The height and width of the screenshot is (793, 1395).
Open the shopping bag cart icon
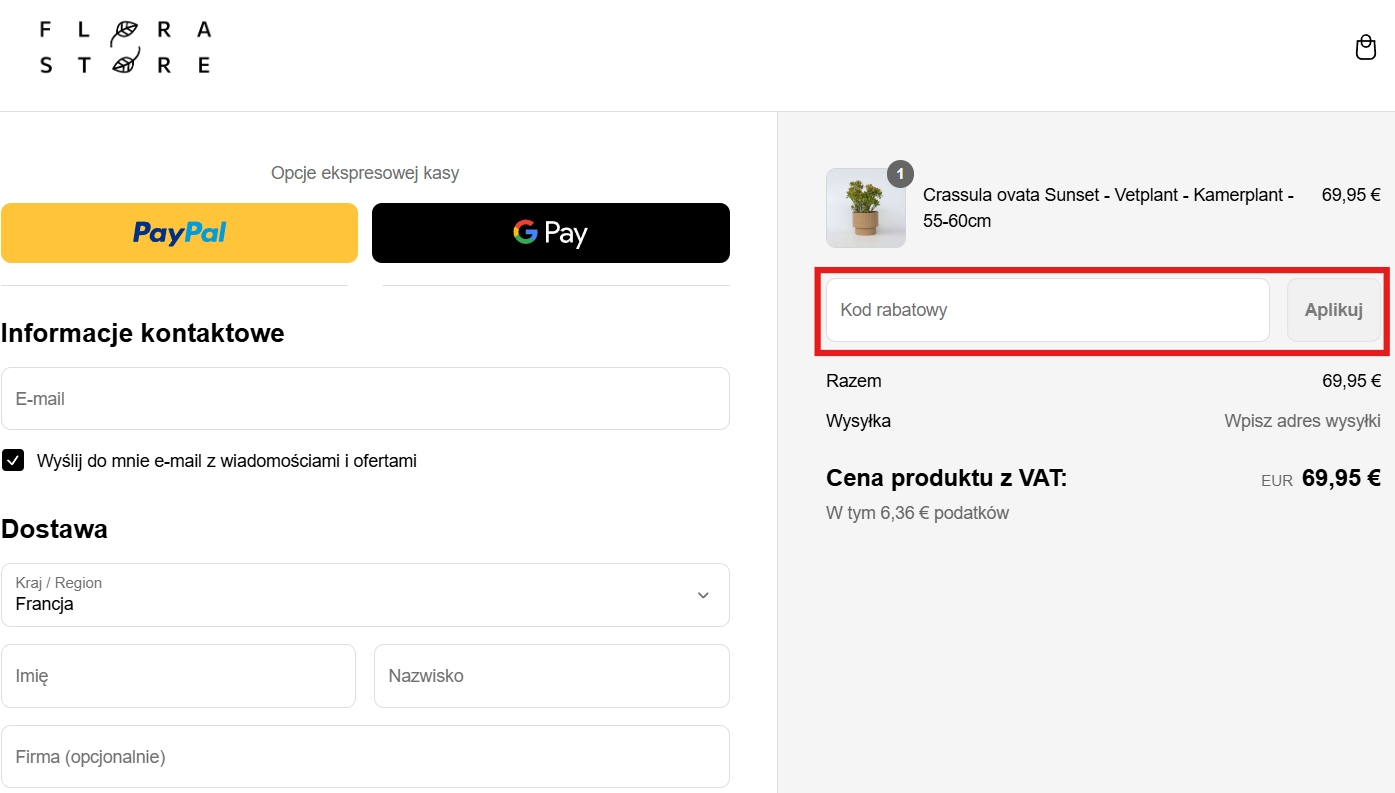[1365, 48]
